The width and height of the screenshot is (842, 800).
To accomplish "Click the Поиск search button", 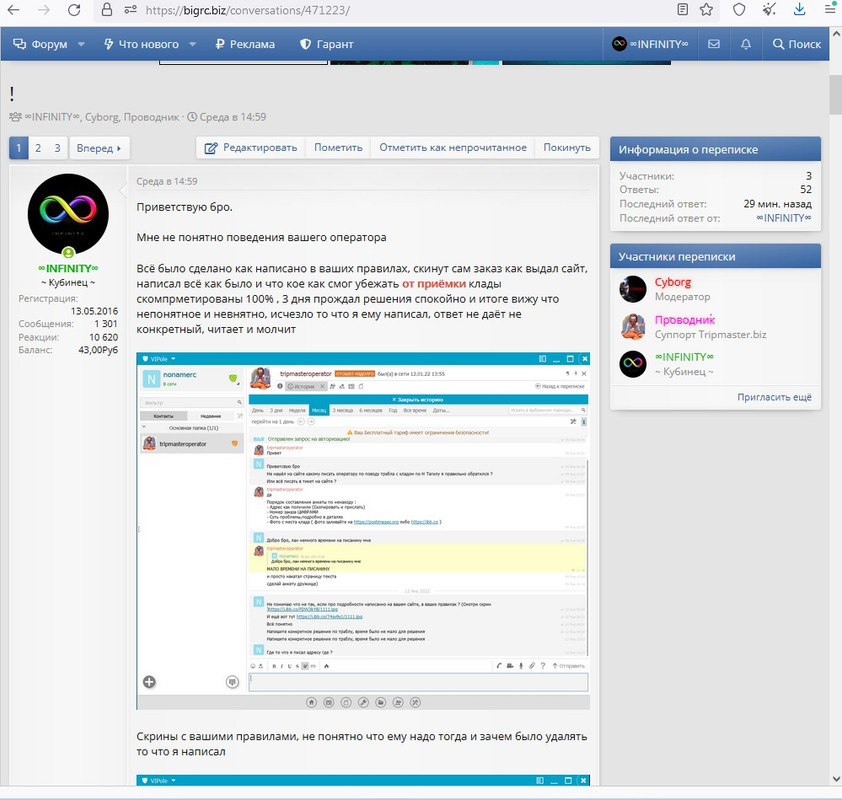I will 796,44.
